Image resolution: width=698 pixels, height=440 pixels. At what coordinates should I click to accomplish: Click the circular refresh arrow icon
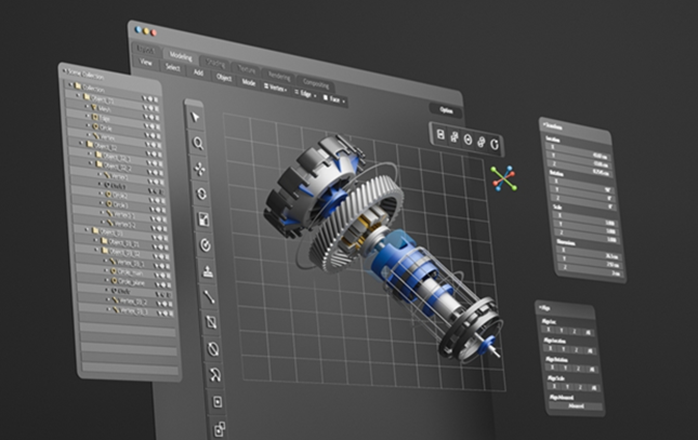click(x=495, y=144)
